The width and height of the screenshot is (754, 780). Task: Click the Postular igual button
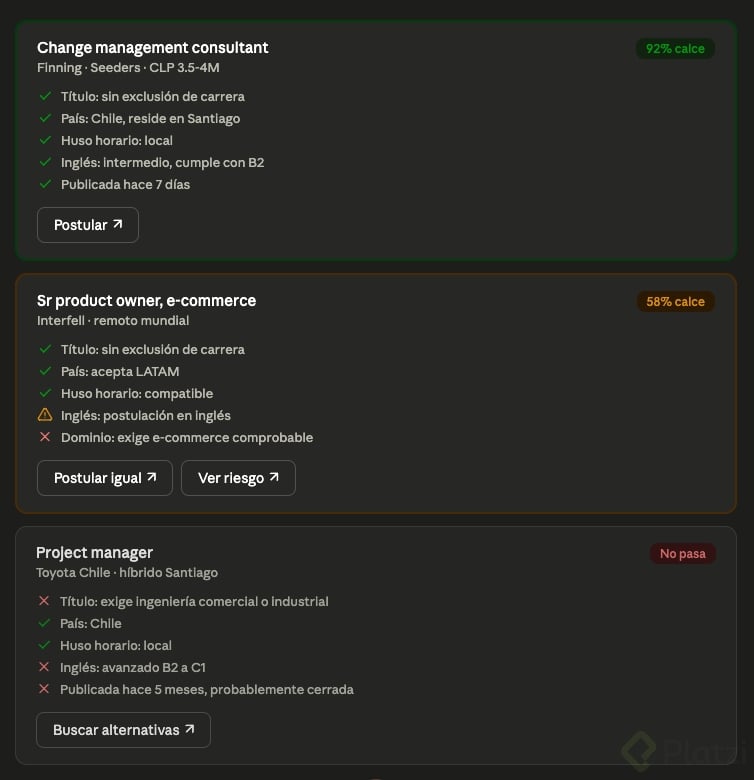[x=105, y=478]
